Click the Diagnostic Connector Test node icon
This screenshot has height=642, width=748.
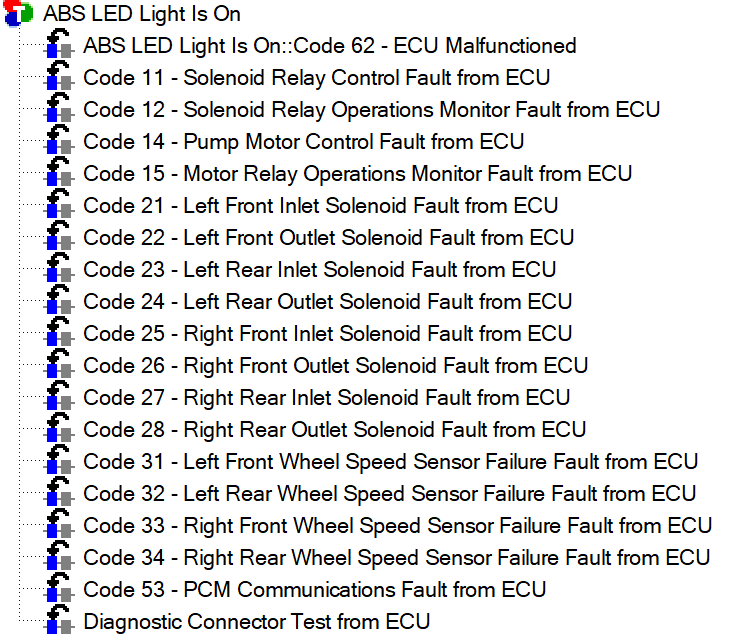click(x=59, y=619)
